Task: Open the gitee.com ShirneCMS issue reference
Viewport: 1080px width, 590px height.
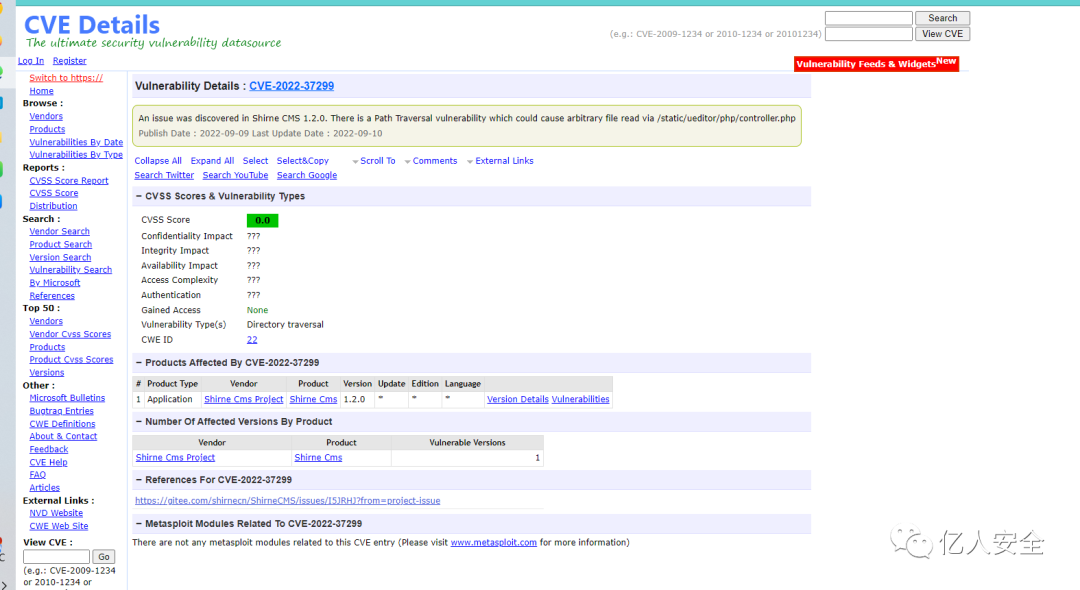Action: click(x=287, y=501)
